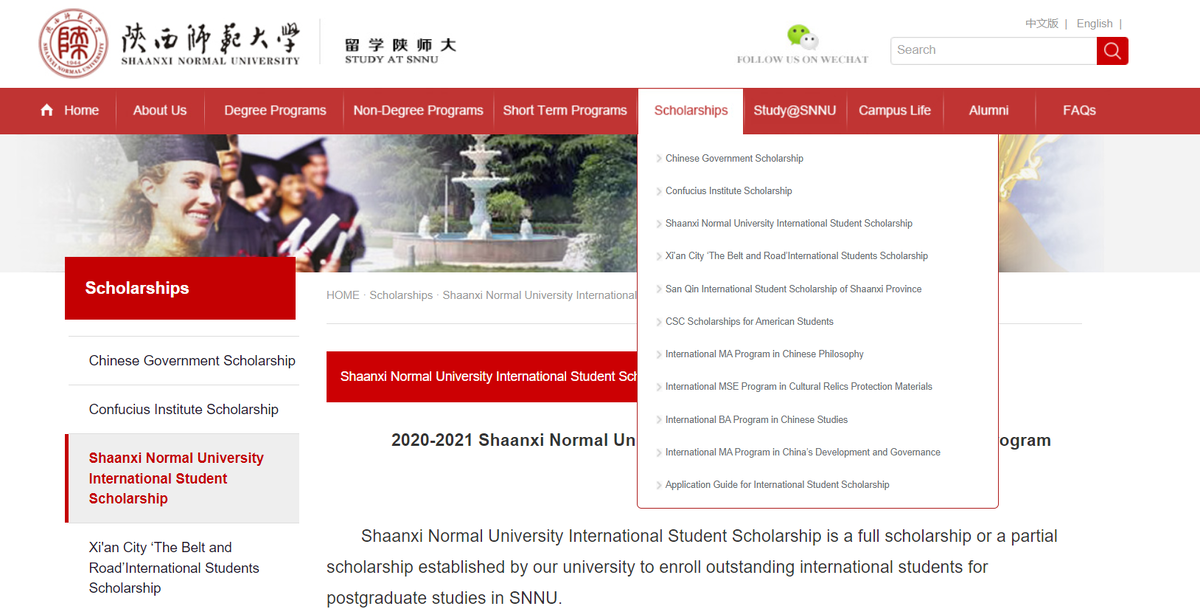
Task: Click the graduates fountain banner image
Action: coord(318,203)
